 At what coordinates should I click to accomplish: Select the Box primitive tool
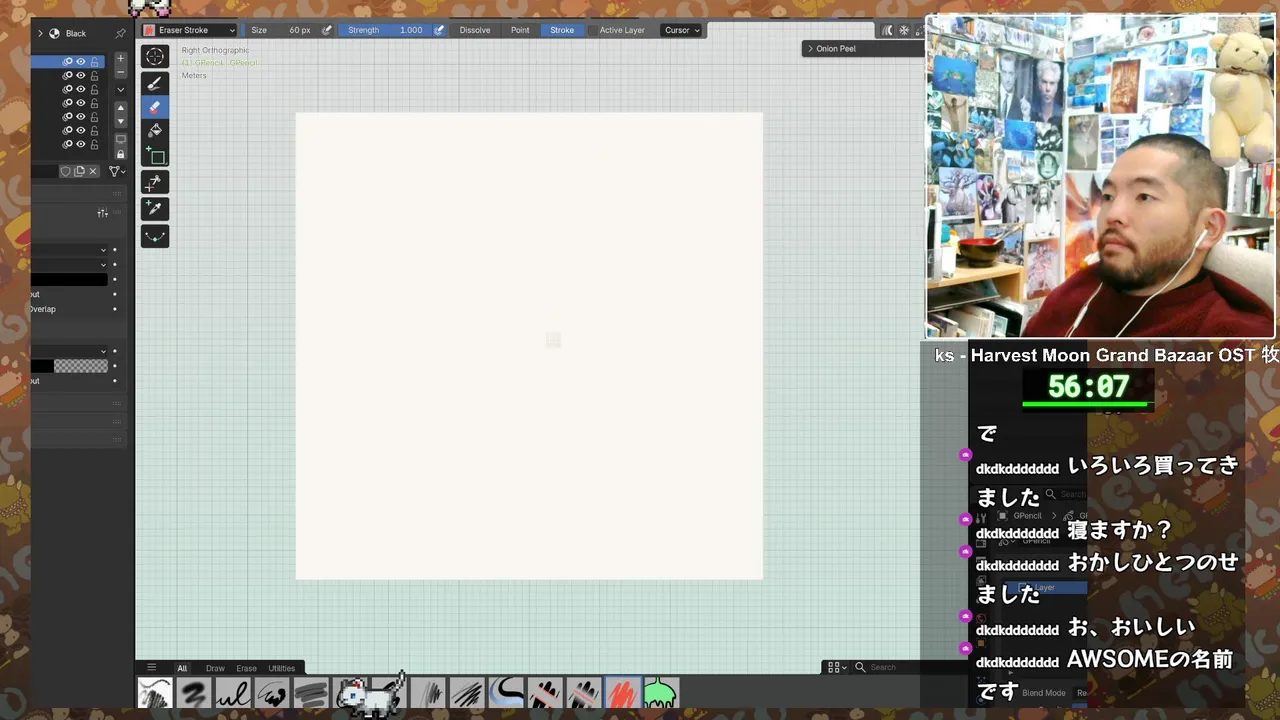[155, 155]
